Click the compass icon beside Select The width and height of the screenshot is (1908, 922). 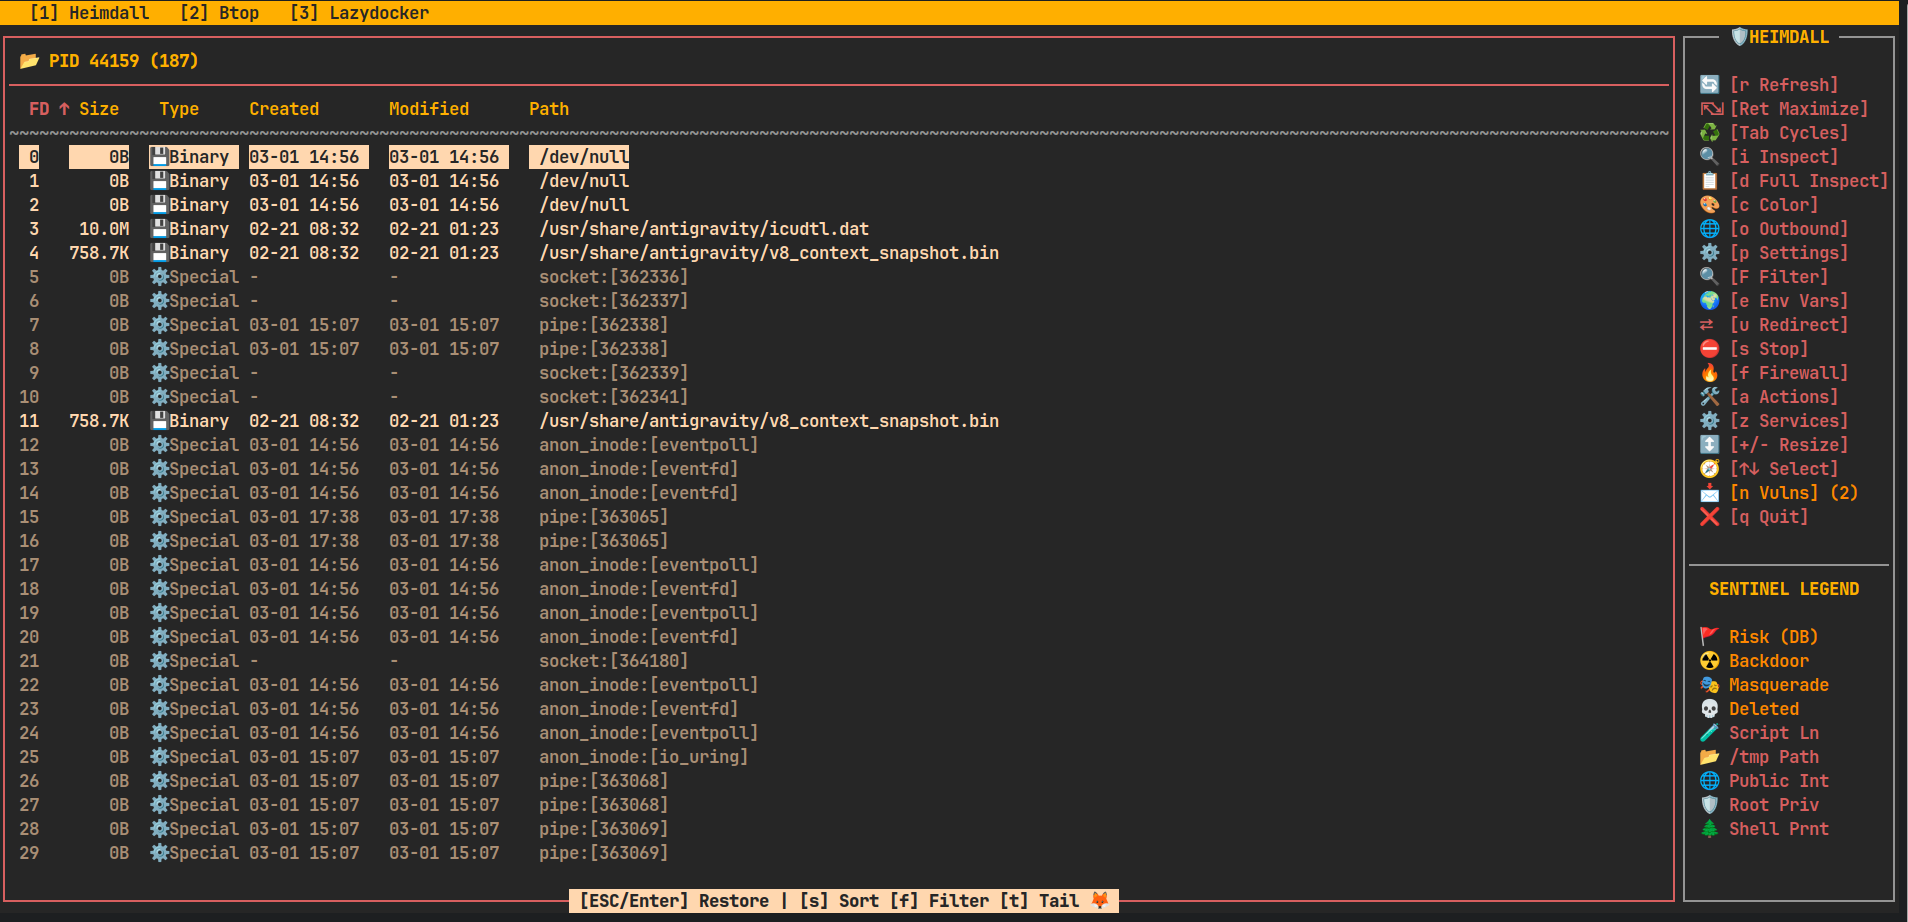(x=1710, y=469)
